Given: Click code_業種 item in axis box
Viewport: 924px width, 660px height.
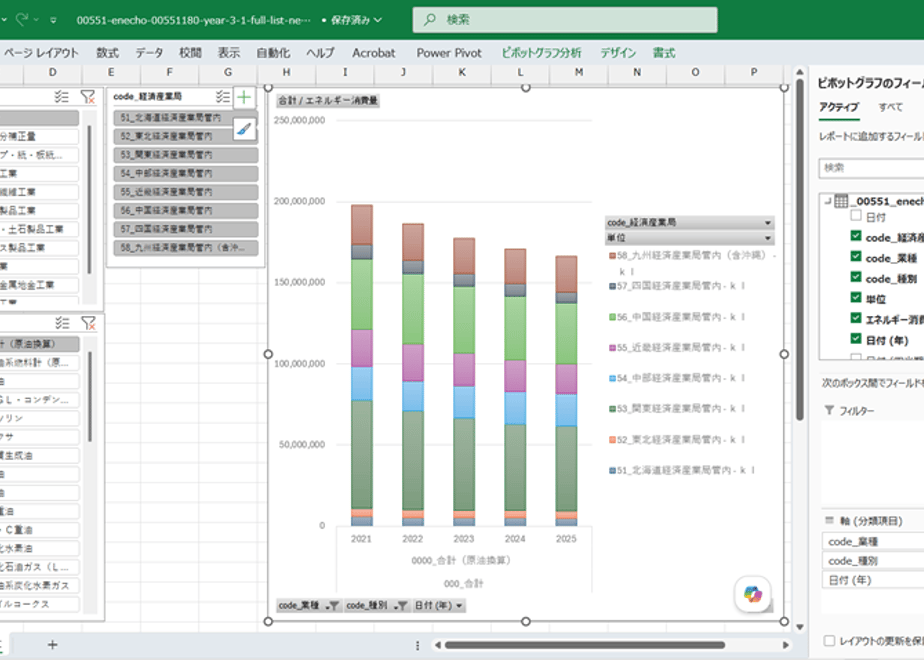Looking at the screenshot, I should pyautogui.click(x=873, y=542).
